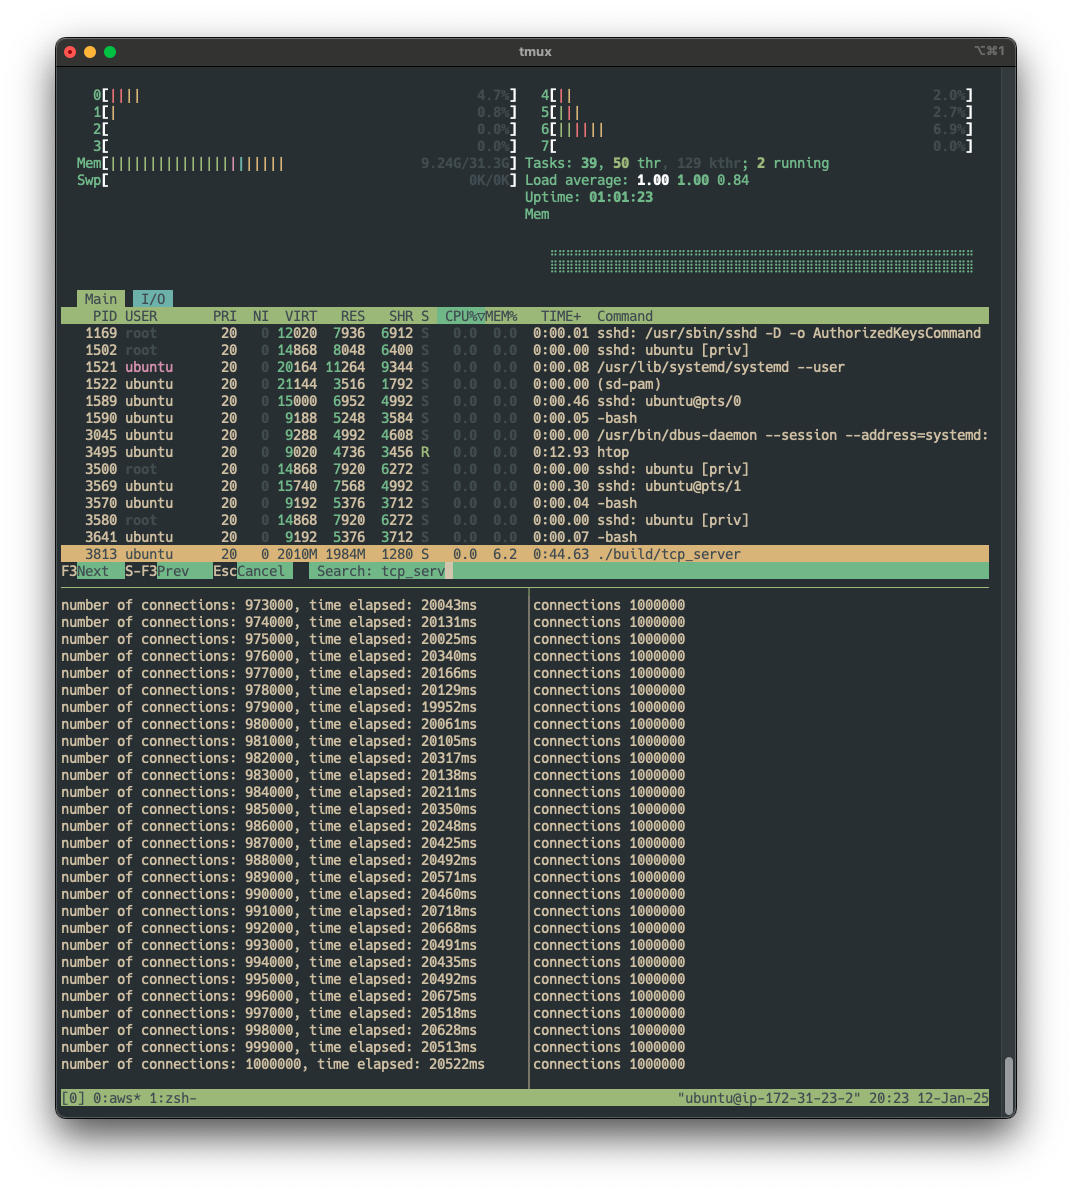Image resolution: width=1072 pixels, height=1192 pixels.
Task: Click the yellow minimize window button
Action: pos(90,52)
